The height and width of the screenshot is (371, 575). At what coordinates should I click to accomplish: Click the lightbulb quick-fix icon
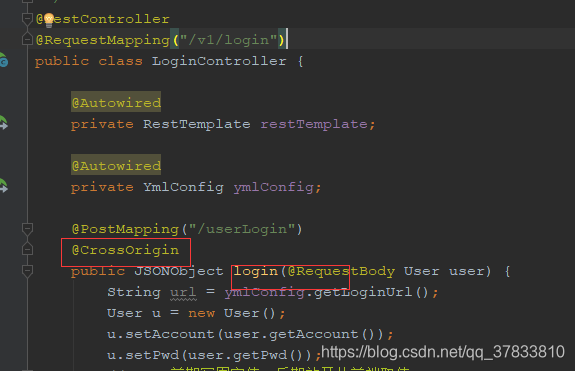49,20
